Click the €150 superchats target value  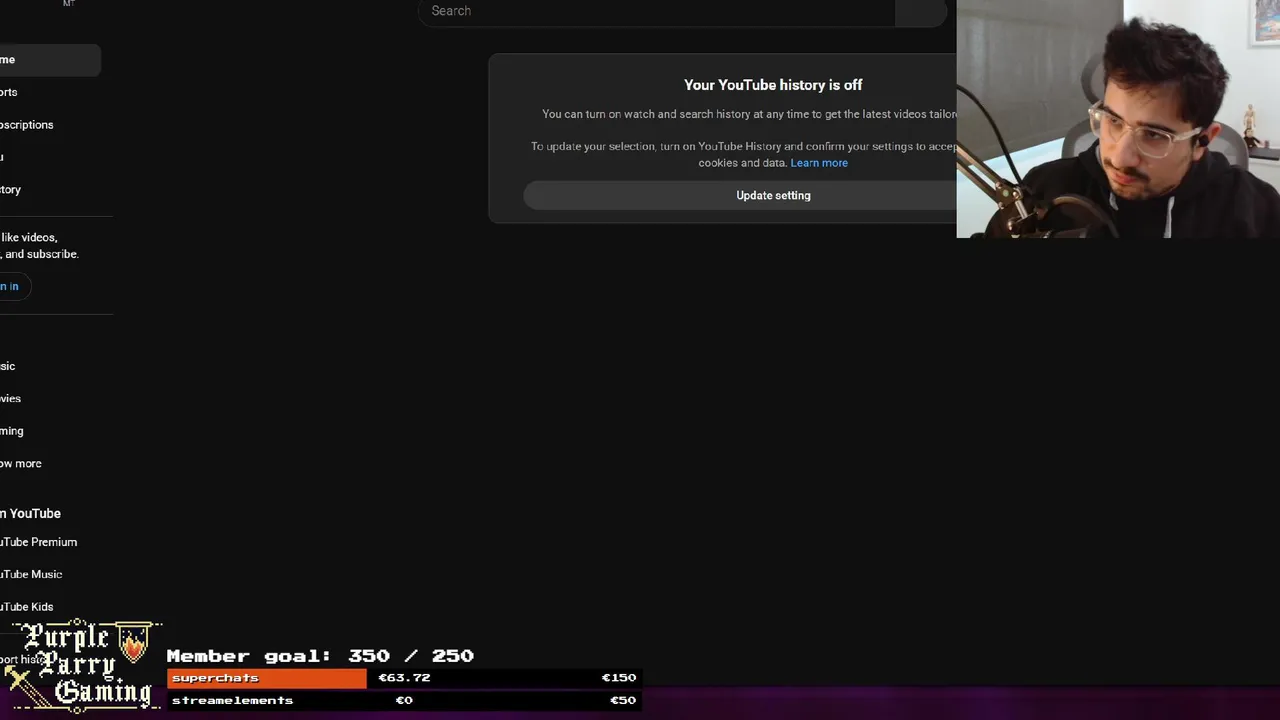618,678
